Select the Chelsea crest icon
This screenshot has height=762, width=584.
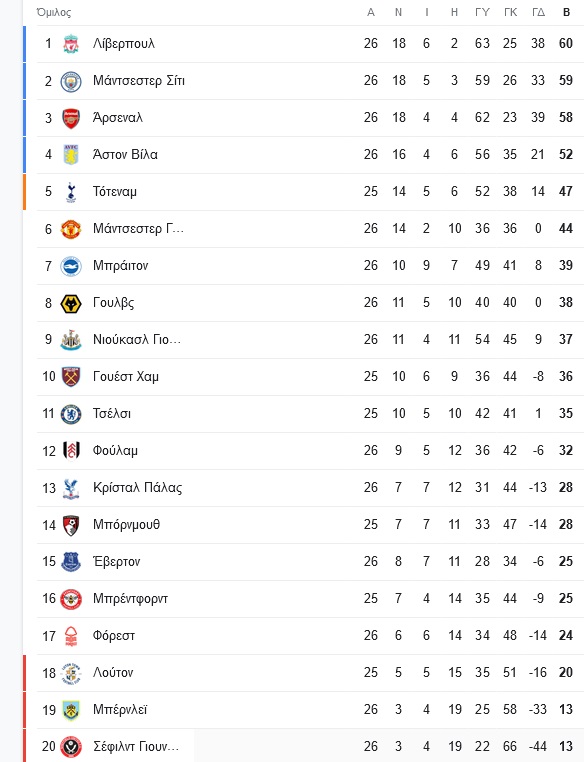coord(71,414)
